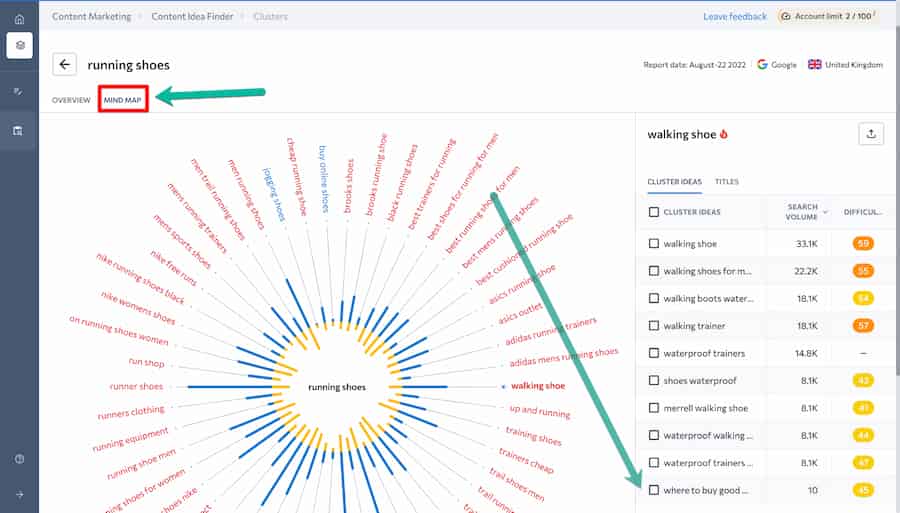The height and width of the screenshot is (513, 900).
Task: Select 'asics outlet' mind map node
Action: click(520, 313)
